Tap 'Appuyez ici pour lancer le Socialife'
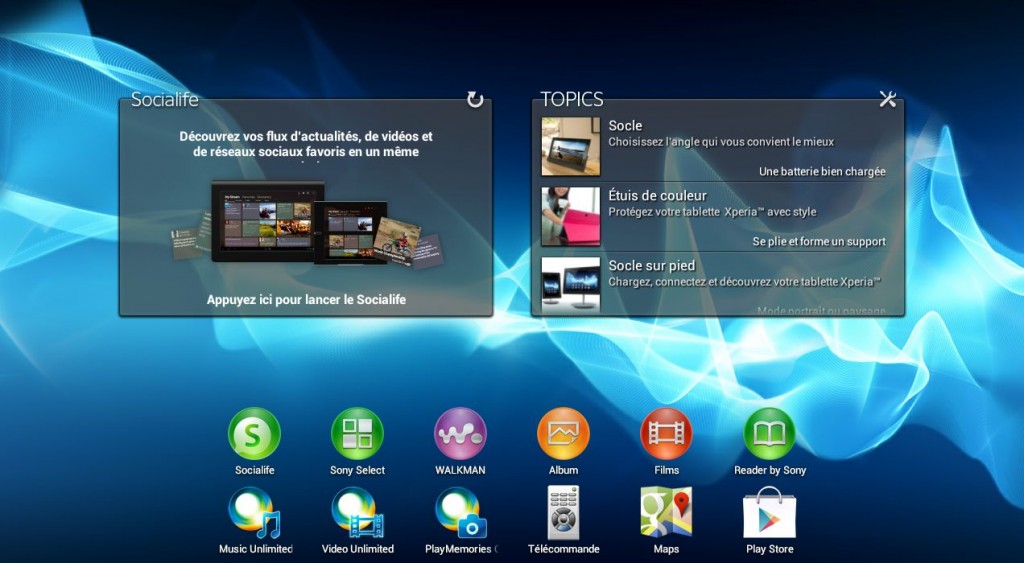 coord(306,300)
